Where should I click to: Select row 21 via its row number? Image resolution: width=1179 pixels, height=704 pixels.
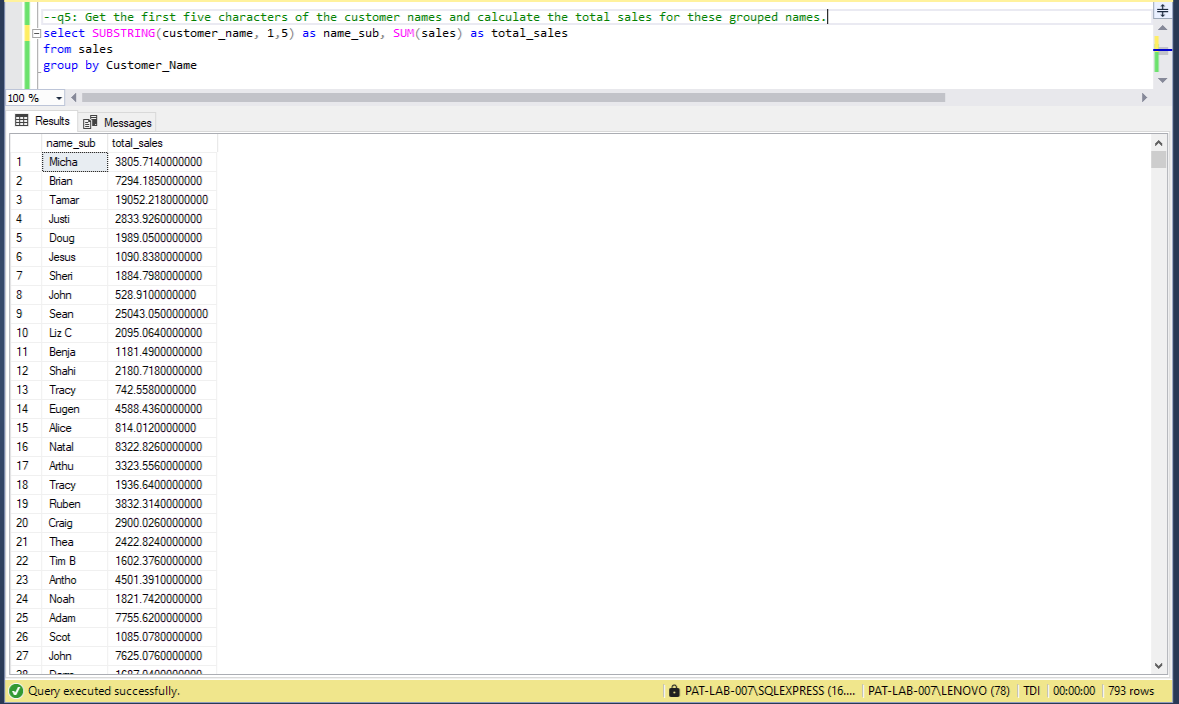pyautogui.click(x=26, y=542)
